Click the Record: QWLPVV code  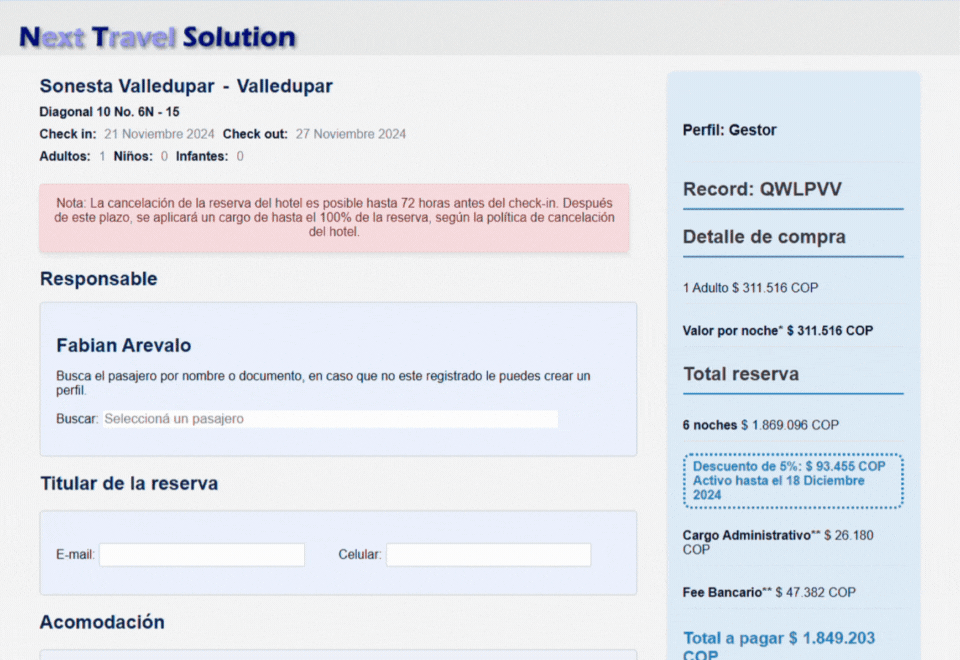coord(762,189)
